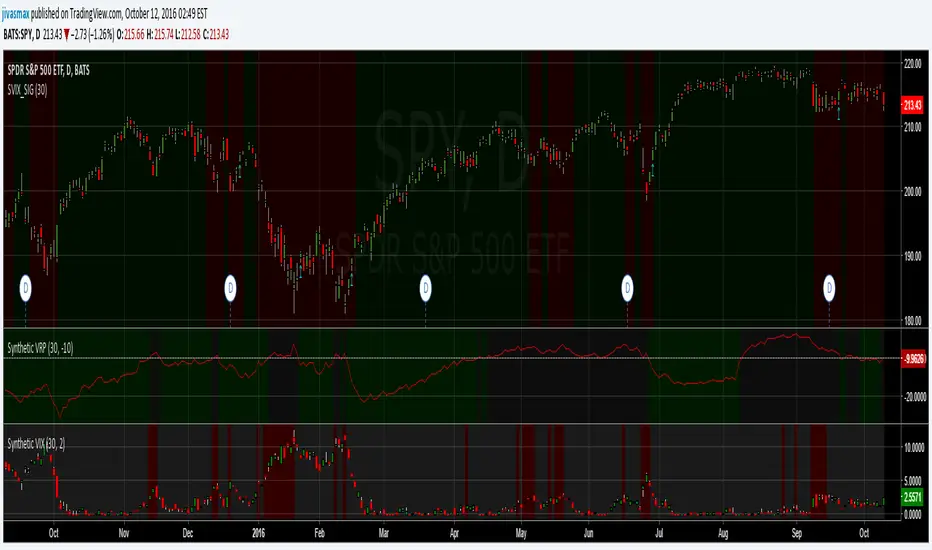Click the BATS:SPY, D symbol header
The height and width of the screenshot is (550, 932).
22,34
